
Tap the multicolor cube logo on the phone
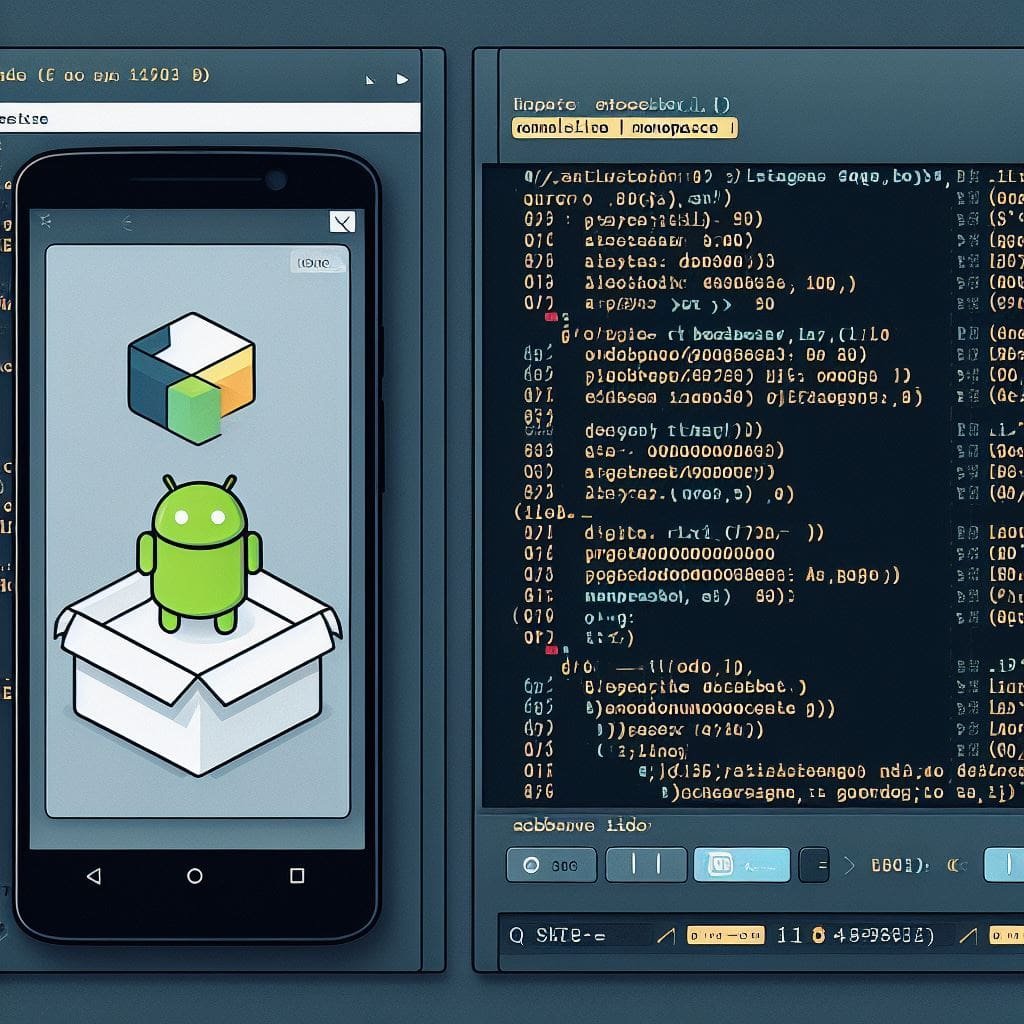pos(191,378)
